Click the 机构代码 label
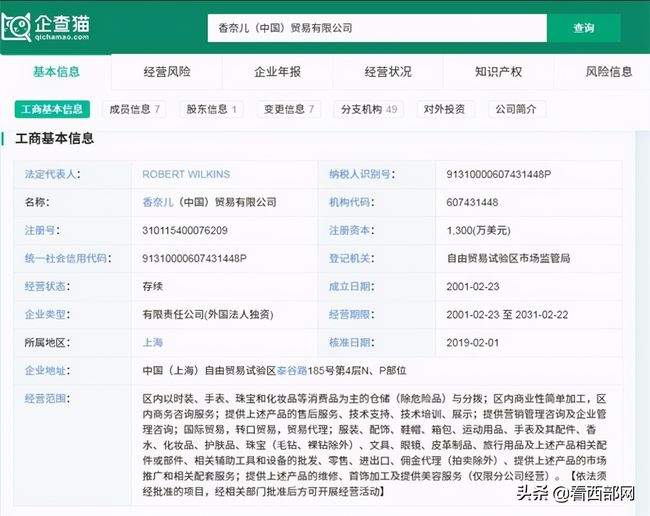This screenshot has height=516, width=650. [x=351, y=202]
